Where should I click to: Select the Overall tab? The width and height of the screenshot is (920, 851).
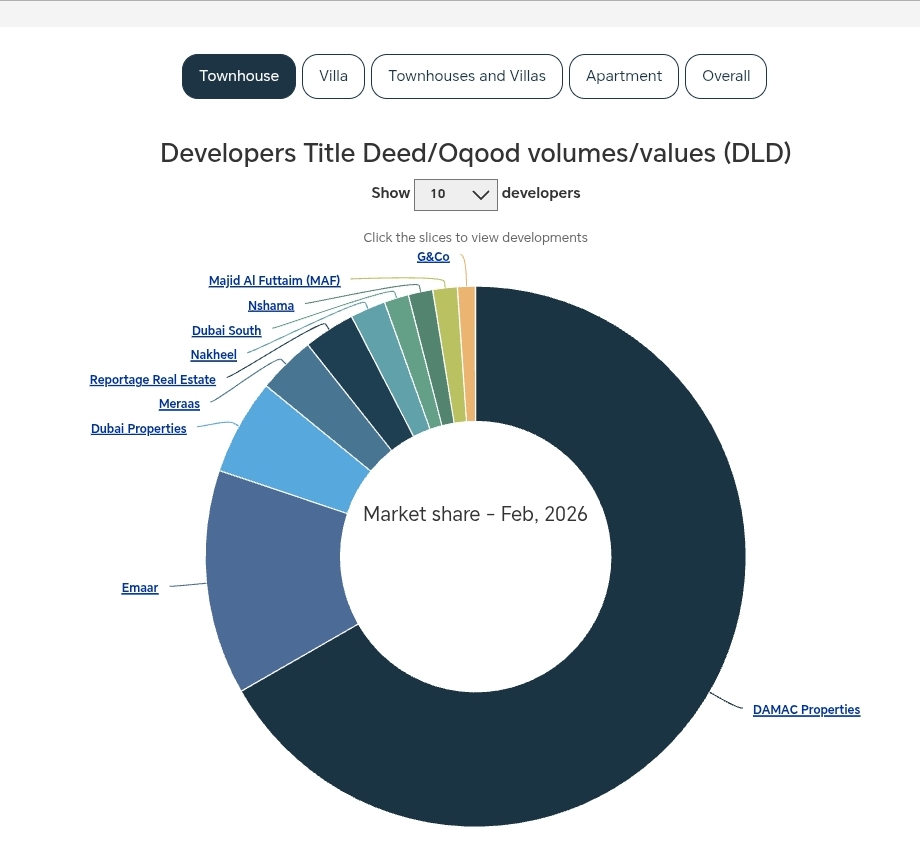coord(726,76)
